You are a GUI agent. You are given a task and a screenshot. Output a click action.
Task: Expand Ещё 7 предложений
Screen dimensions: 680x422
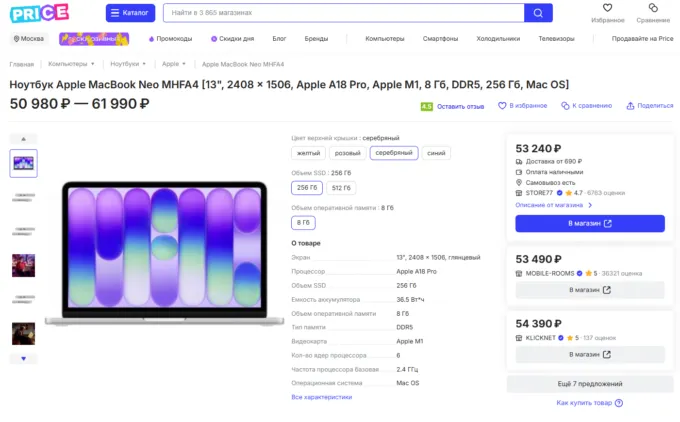tap(590, 384)
